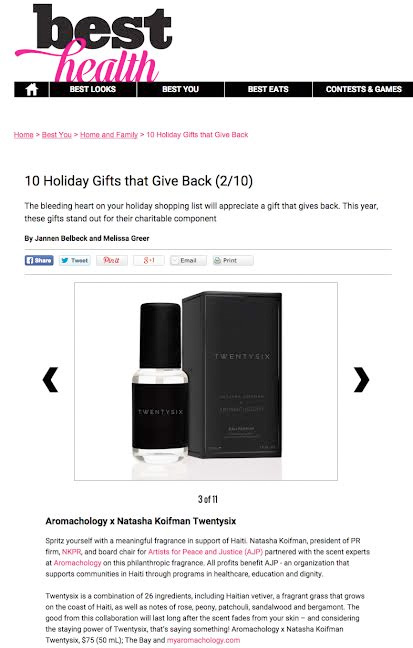
Task: Click the Twentysix perfume product image
Action: [206, 381]
